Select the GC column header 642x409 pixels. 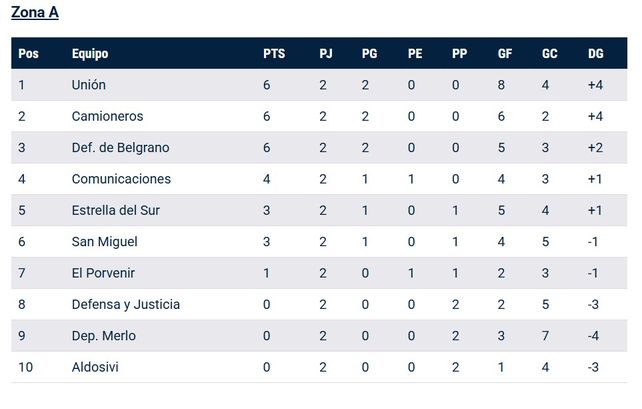[549, 54]
